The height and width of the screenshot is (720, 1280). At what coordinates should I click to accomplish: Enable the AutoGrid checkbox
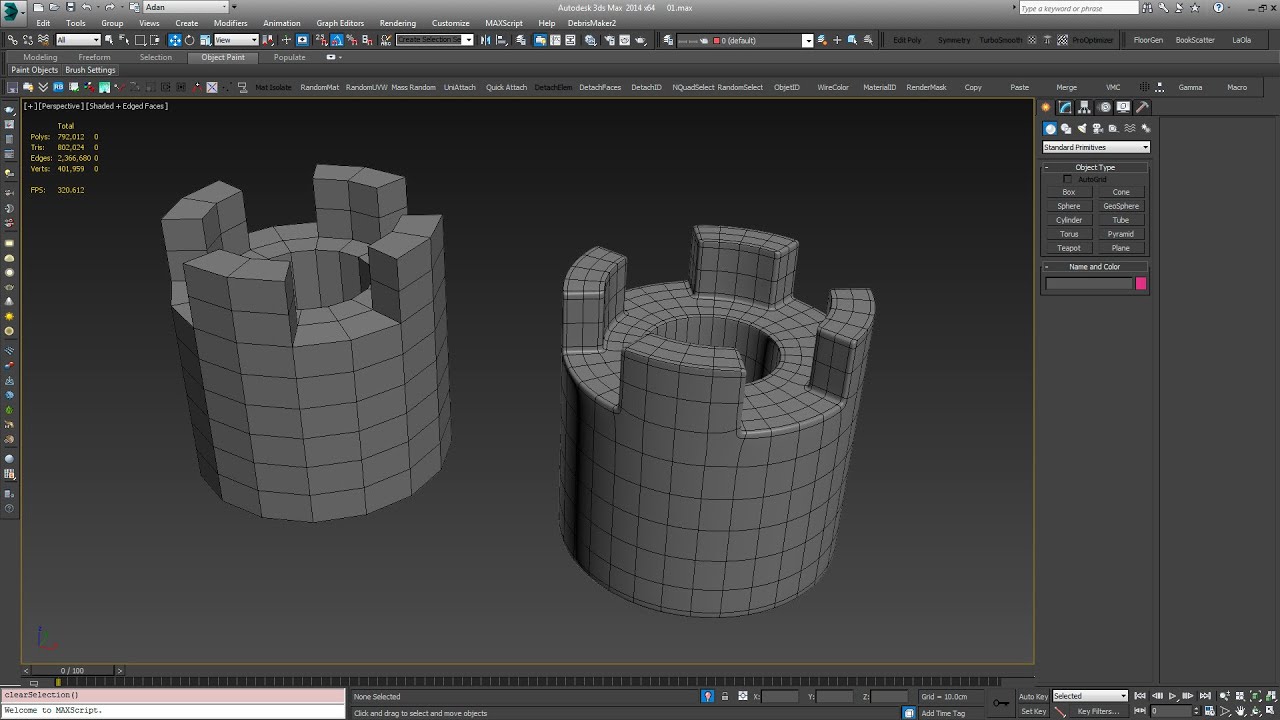pyautogui.click(x=1067, y=179)
